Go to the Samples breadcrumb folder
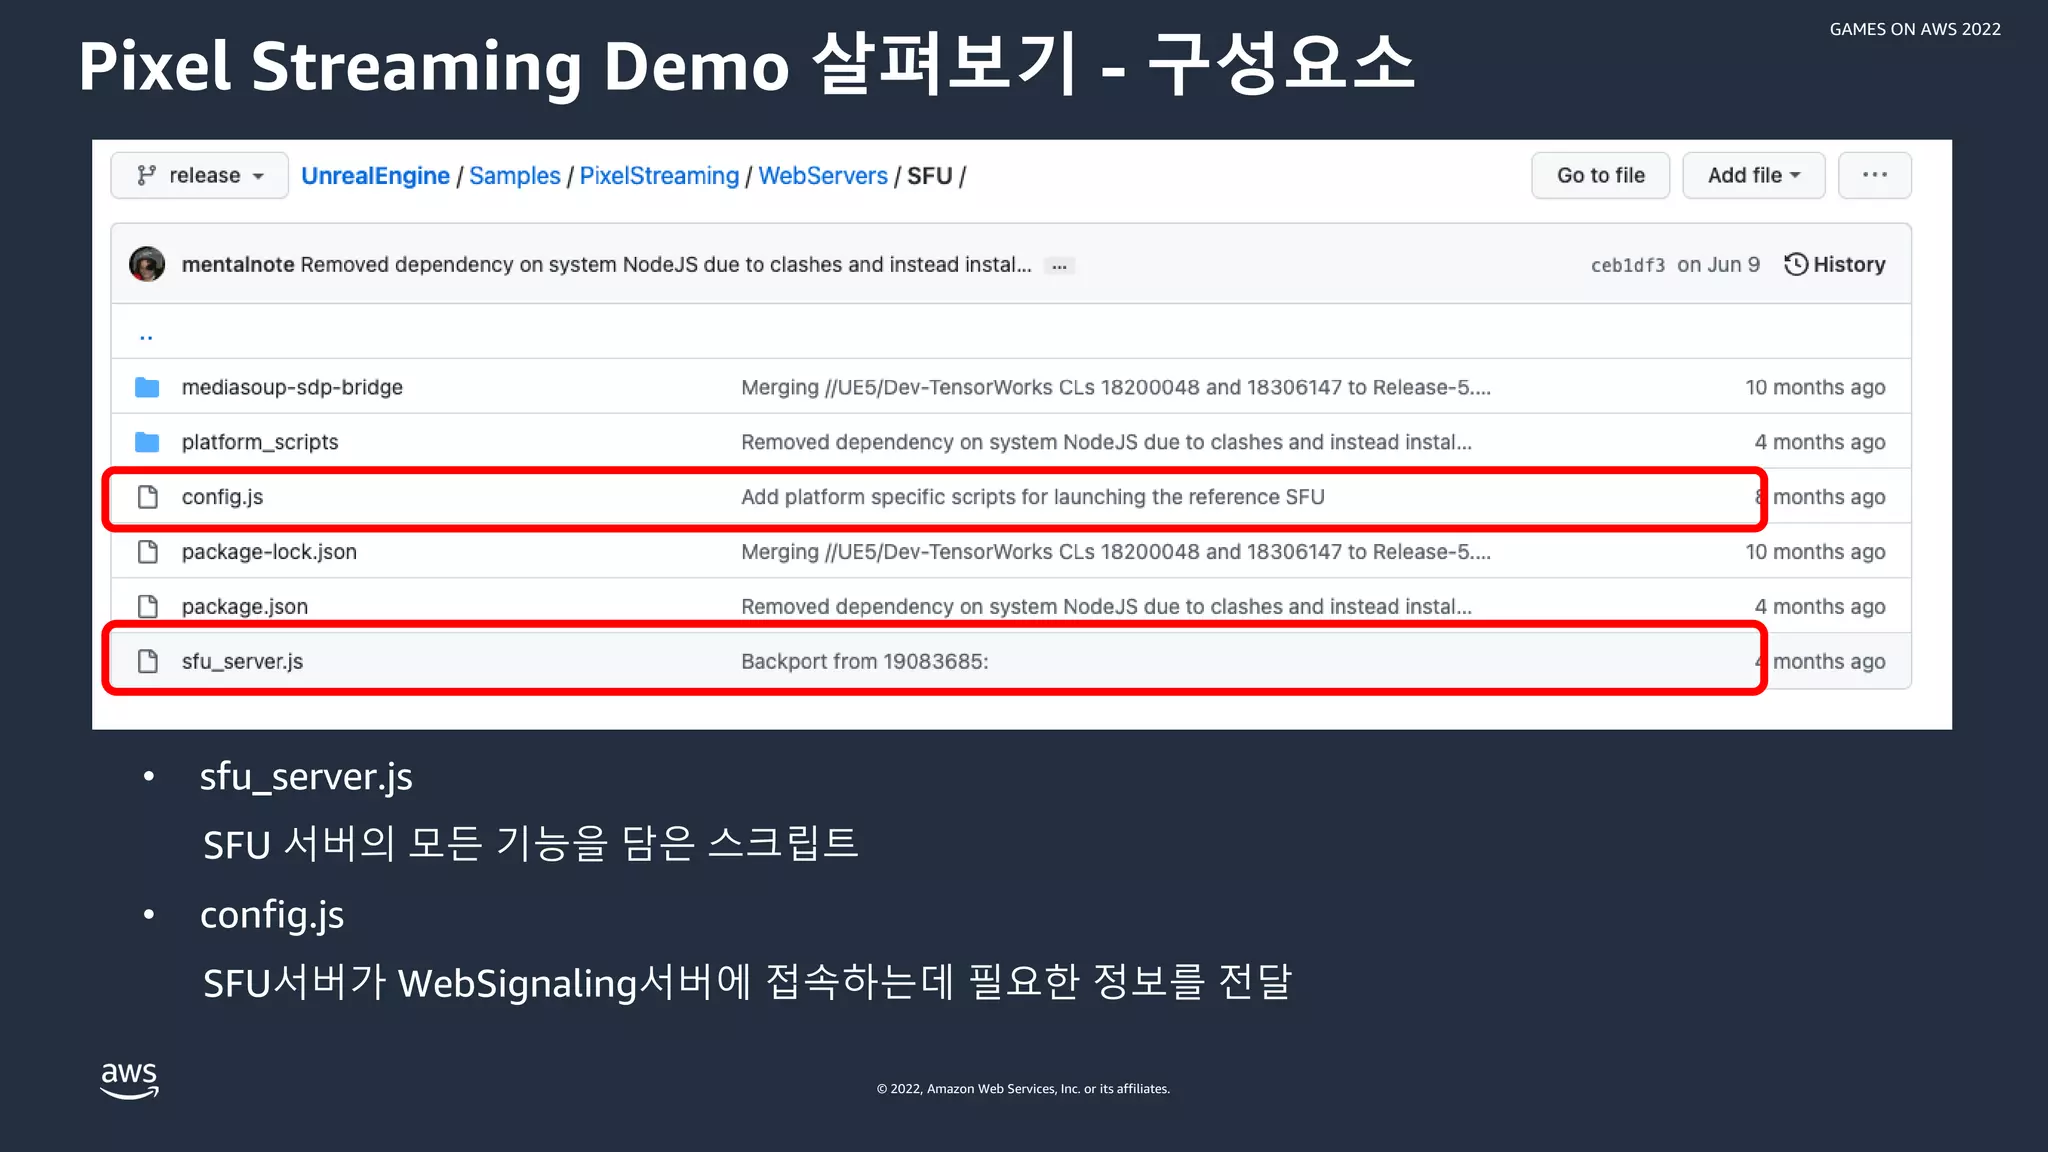2048x1152 pixels. [515, 175]
